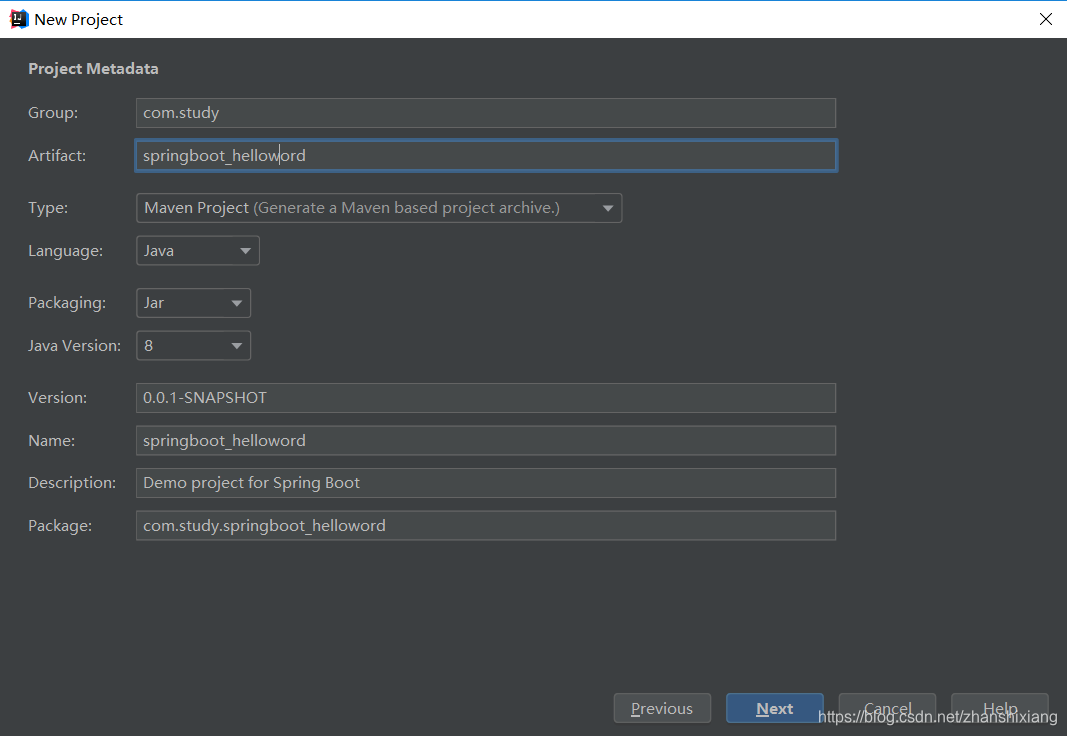1067x736 pixels.
Task: Click the Java Version: label
Action: pos(74,346)
